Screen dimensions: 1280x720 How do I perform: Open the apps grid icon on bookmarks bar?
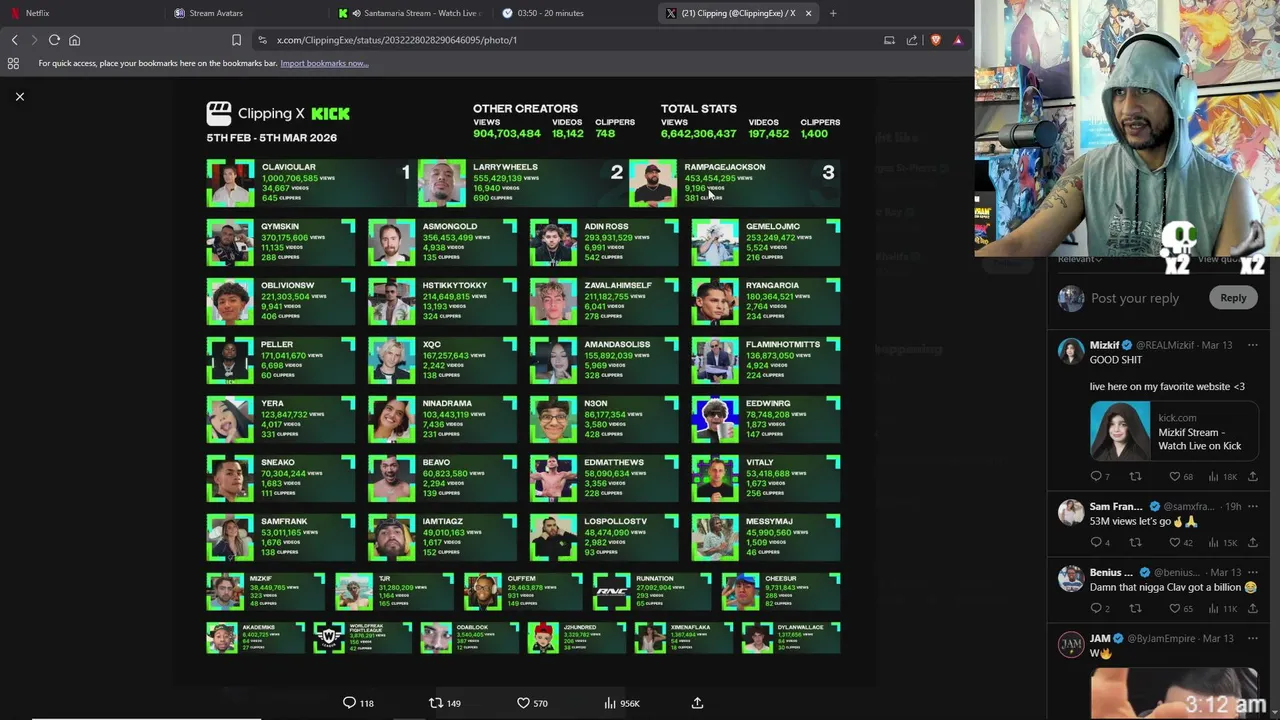tap(13, 63)
